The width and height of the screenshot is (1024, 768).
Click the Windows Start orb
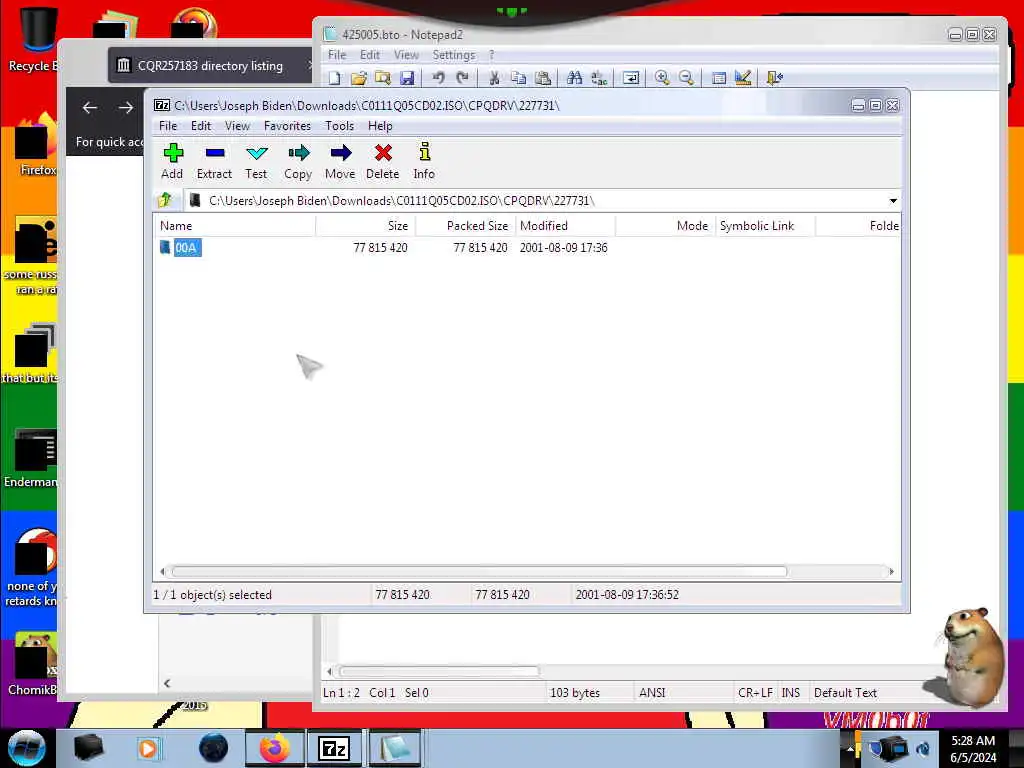pyautogui.click(x=27, y=748)
